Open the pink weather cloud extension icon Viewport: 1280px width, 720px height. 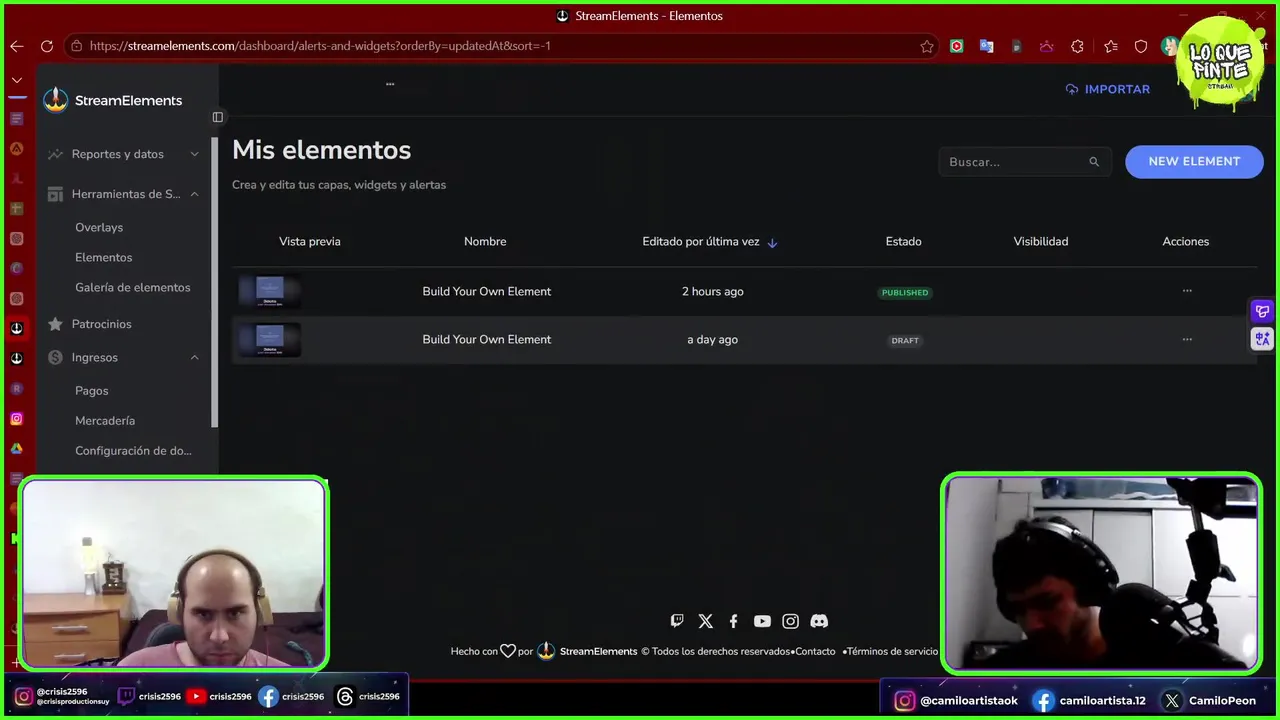pos(1047,46)
